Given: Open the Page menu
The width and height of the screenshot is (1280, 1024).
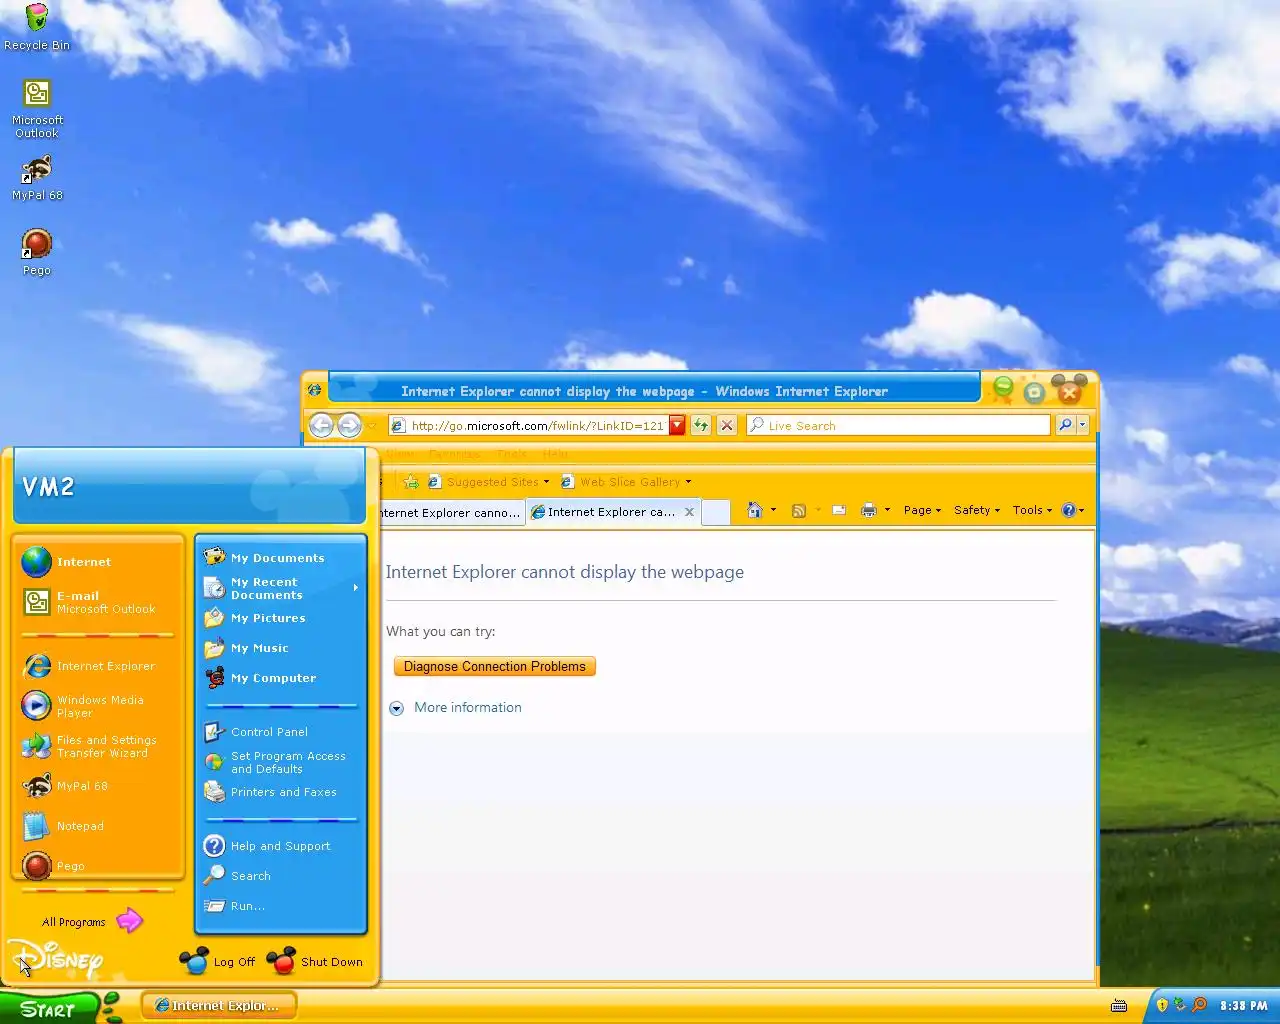Looking at the screenshot, I should [922, 510].
